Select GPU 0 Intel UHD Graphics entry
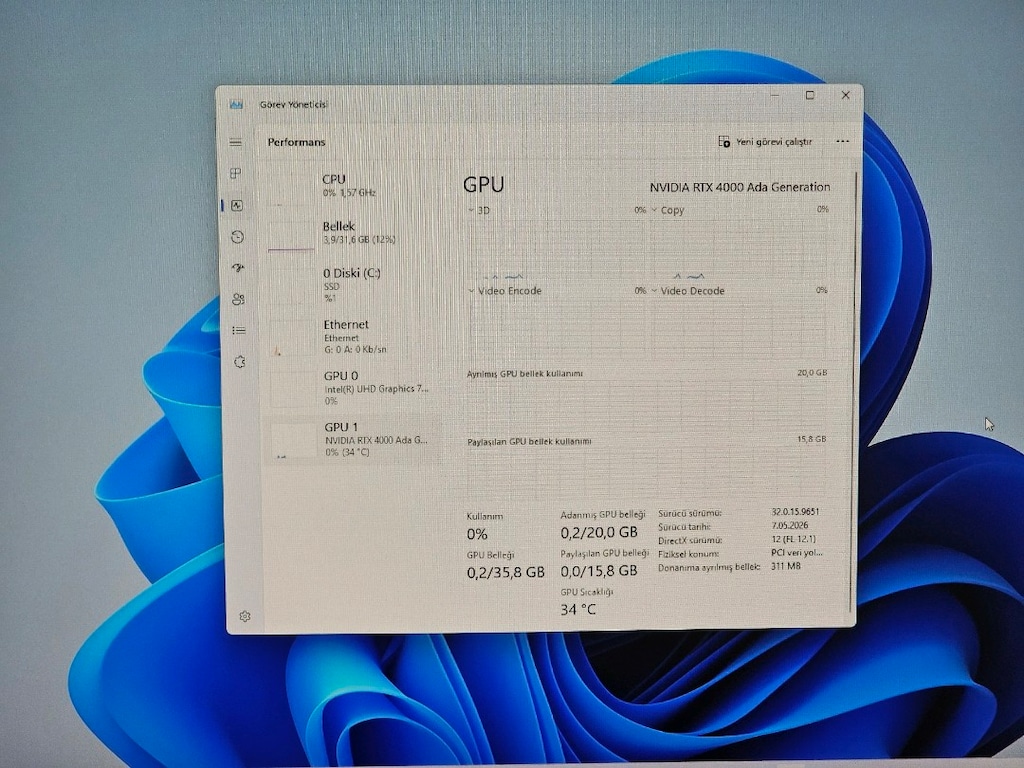 [354, 388]
